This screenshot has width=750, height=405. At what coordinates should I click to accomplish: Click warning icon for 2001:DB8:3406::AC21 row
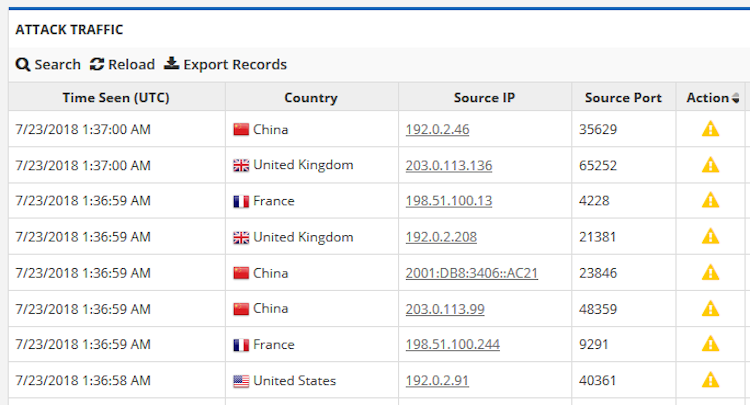[x=710, y=273]
